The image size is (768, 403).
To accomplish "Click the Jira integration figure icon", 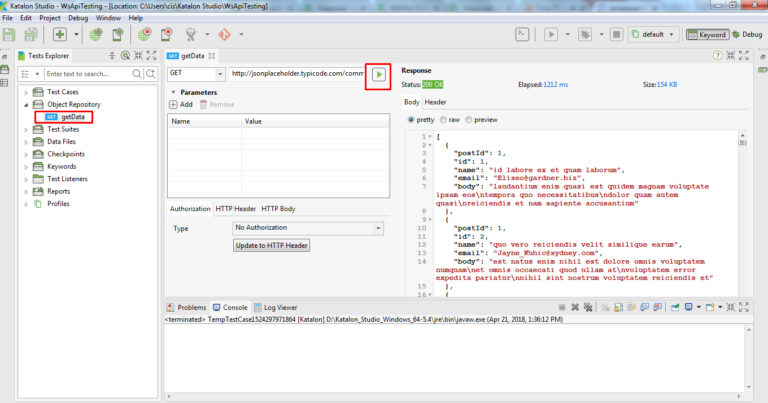I will coord(191,34).
